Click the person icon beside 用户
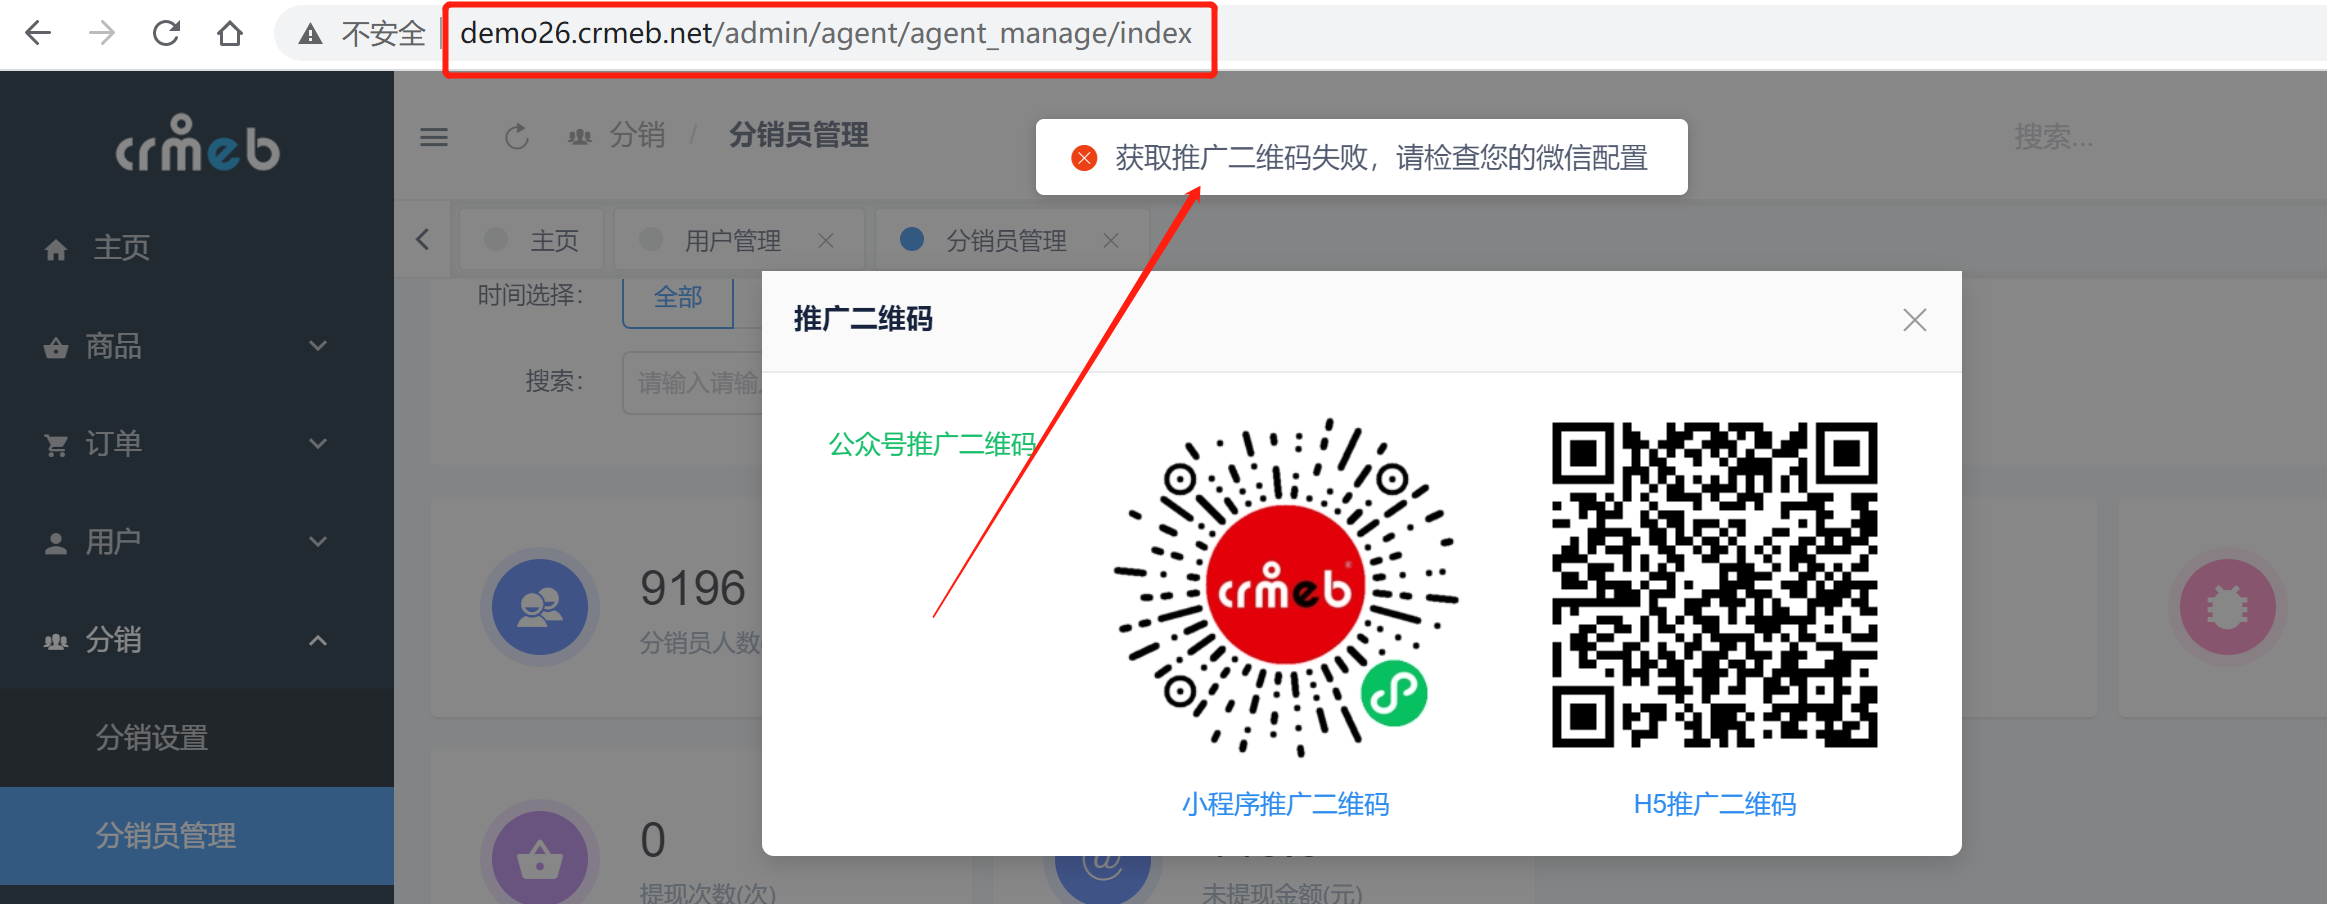 56,543
